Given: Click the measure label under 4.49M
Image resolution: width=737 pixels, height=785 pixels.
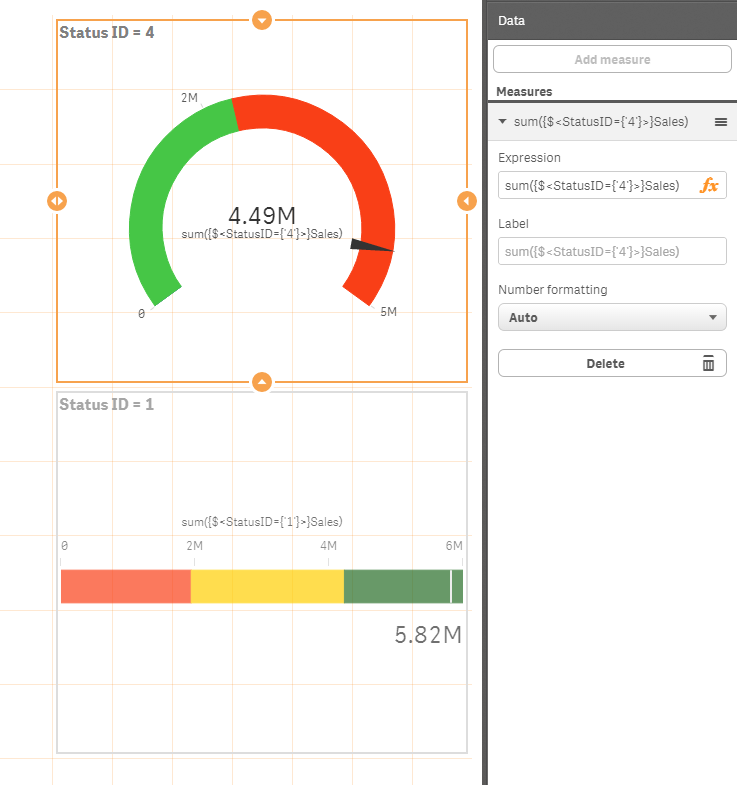Looking at the screenshot, I should pyautogui.click(x=262, y=234).
